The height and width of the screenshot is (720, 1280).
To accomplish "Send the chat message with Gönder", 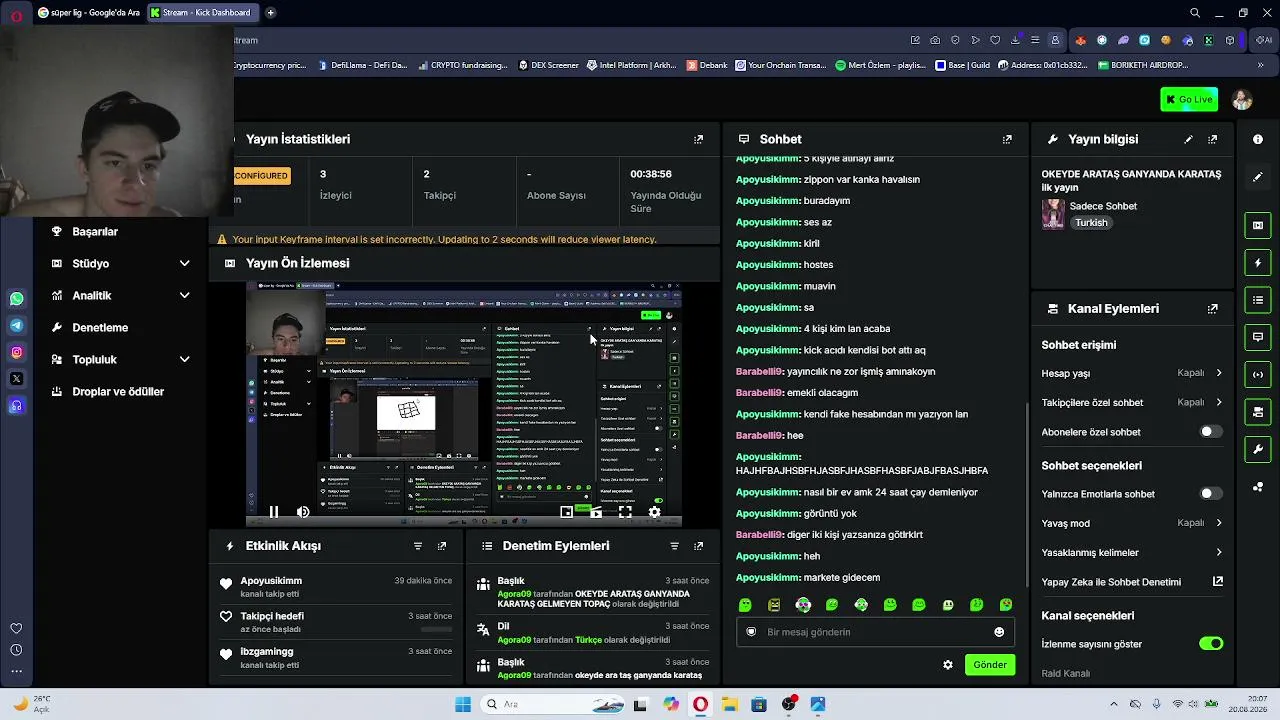I will pos(990,665).
